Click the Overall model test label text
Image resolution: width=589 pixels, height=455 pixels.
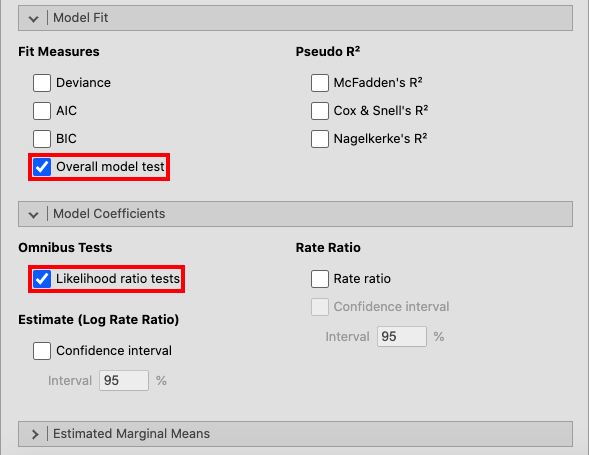point(110,166)
